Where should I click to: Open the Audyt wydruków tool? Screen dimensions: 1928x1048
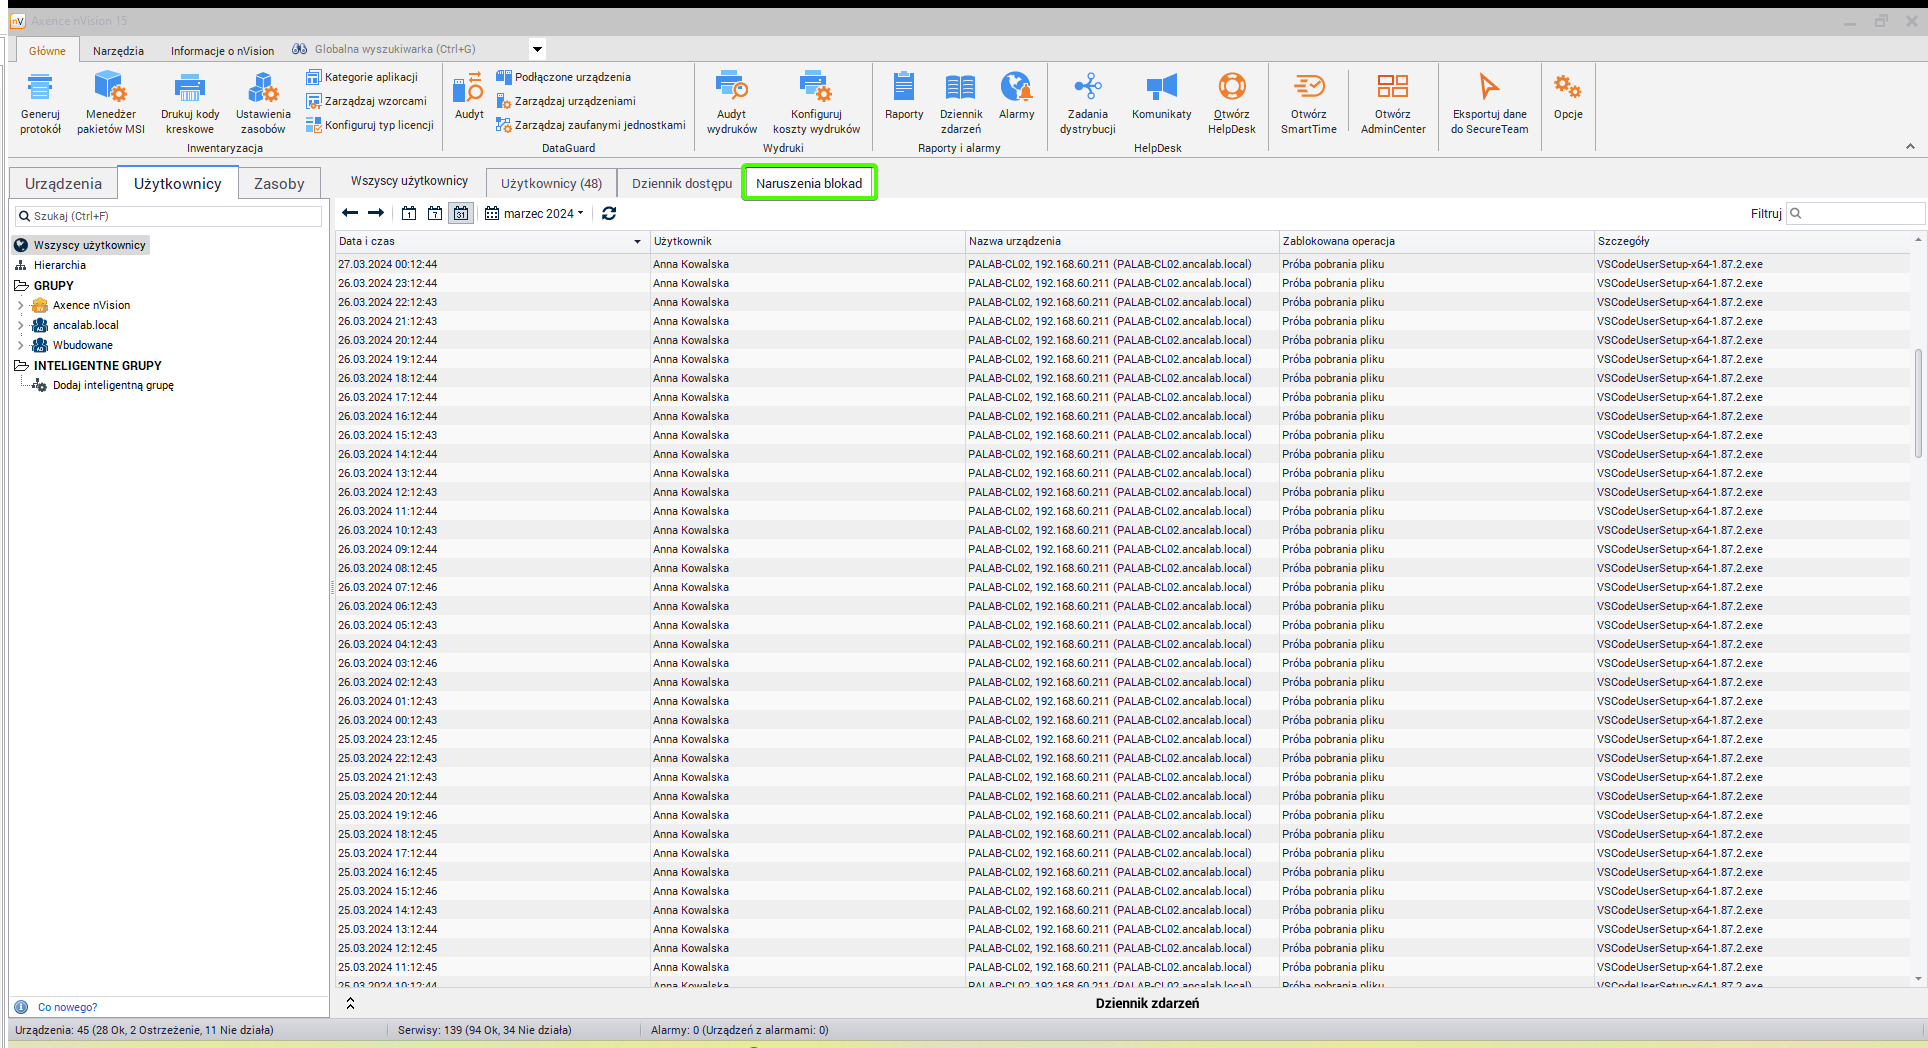tap(731, 102)
